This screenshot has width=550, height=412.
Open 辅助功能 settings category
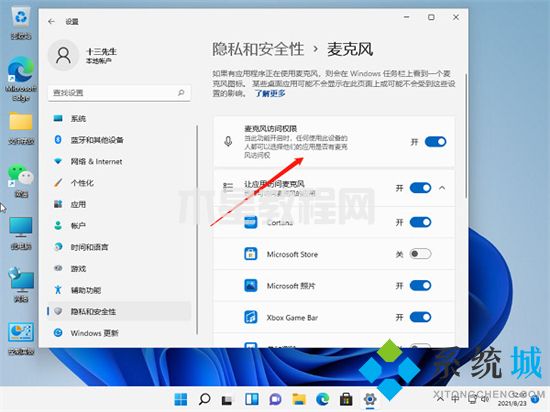pyautogui.click(x=119, y=290)
